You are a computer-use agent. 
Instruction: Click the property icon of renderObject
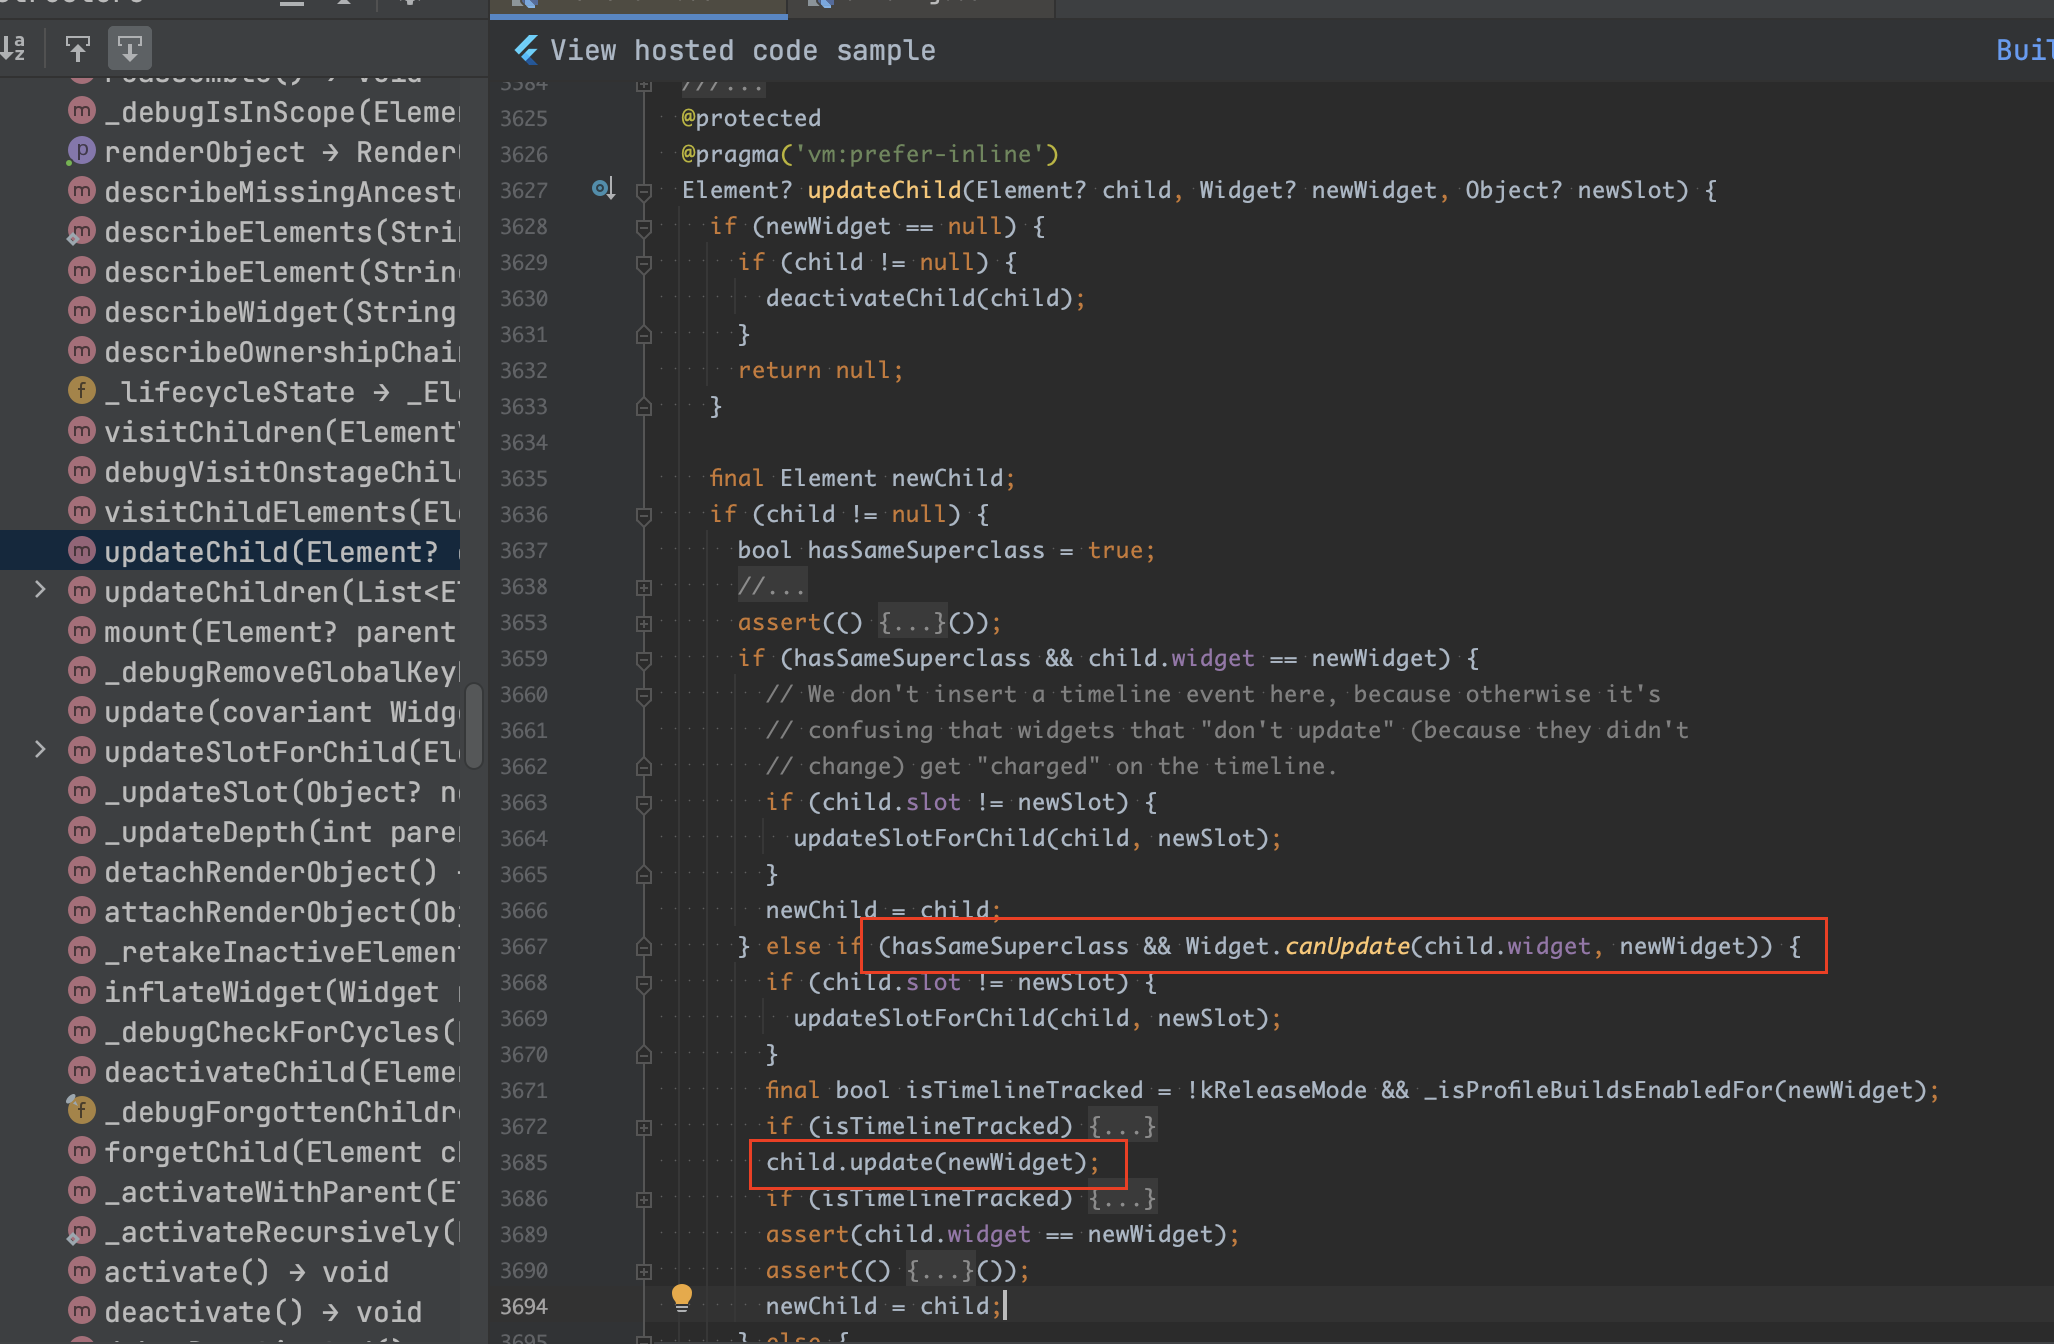[82, 151]
